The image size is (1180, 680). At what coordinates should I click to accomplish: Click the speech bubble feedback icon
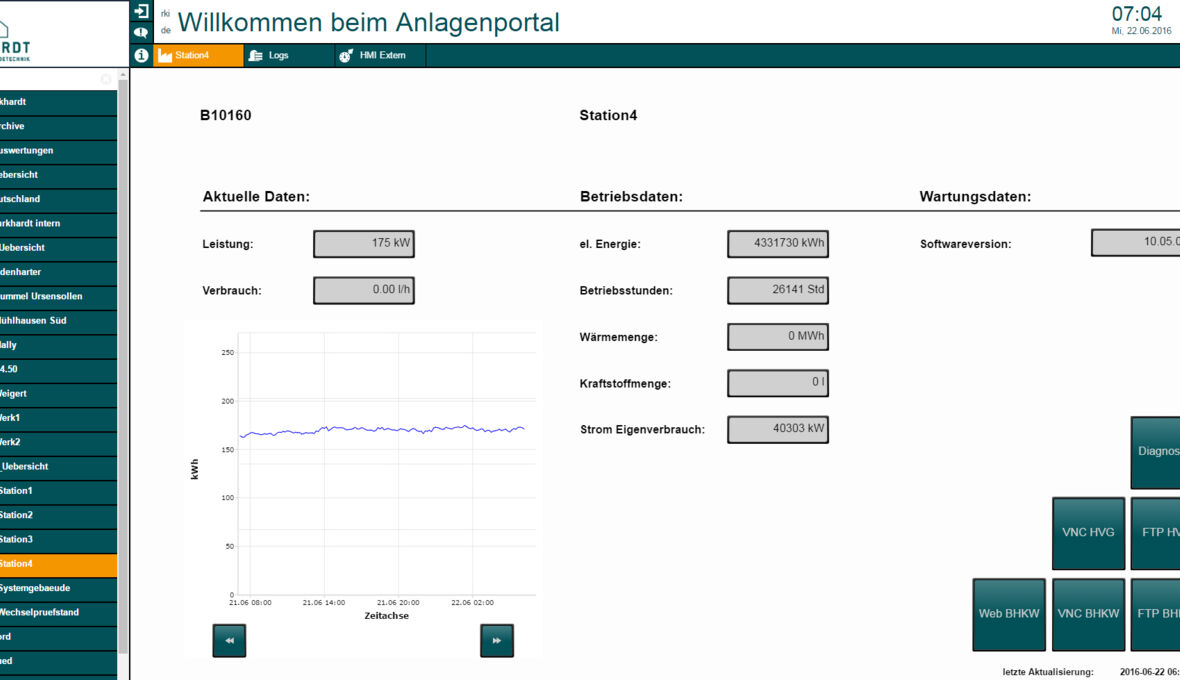tap(141, 32)
